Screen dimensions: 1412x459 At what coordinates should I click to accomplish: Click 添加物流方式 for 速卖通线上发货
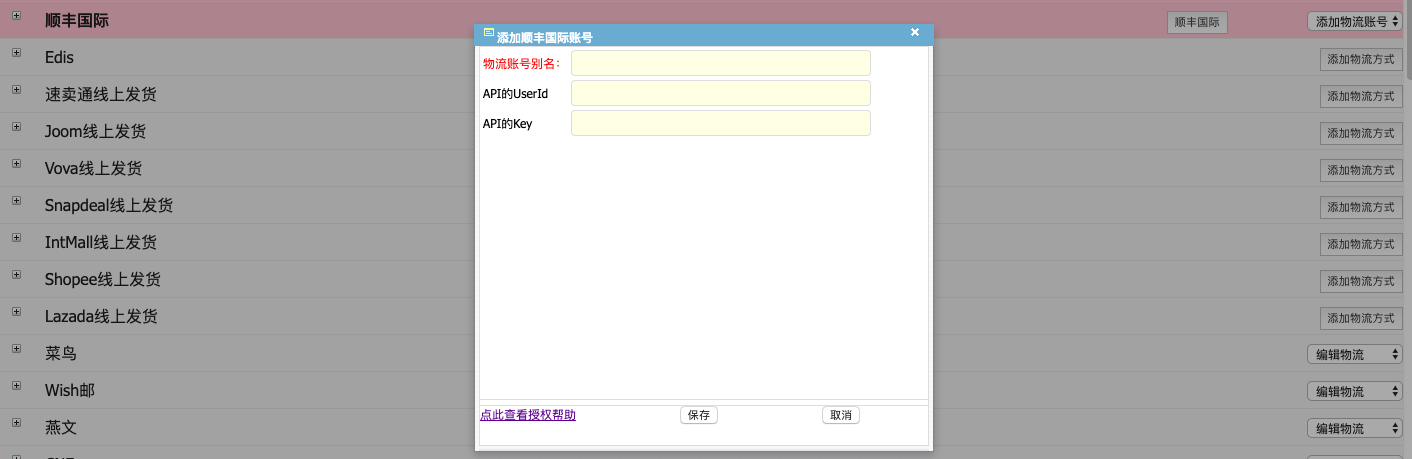click(x=1361, y=96)
